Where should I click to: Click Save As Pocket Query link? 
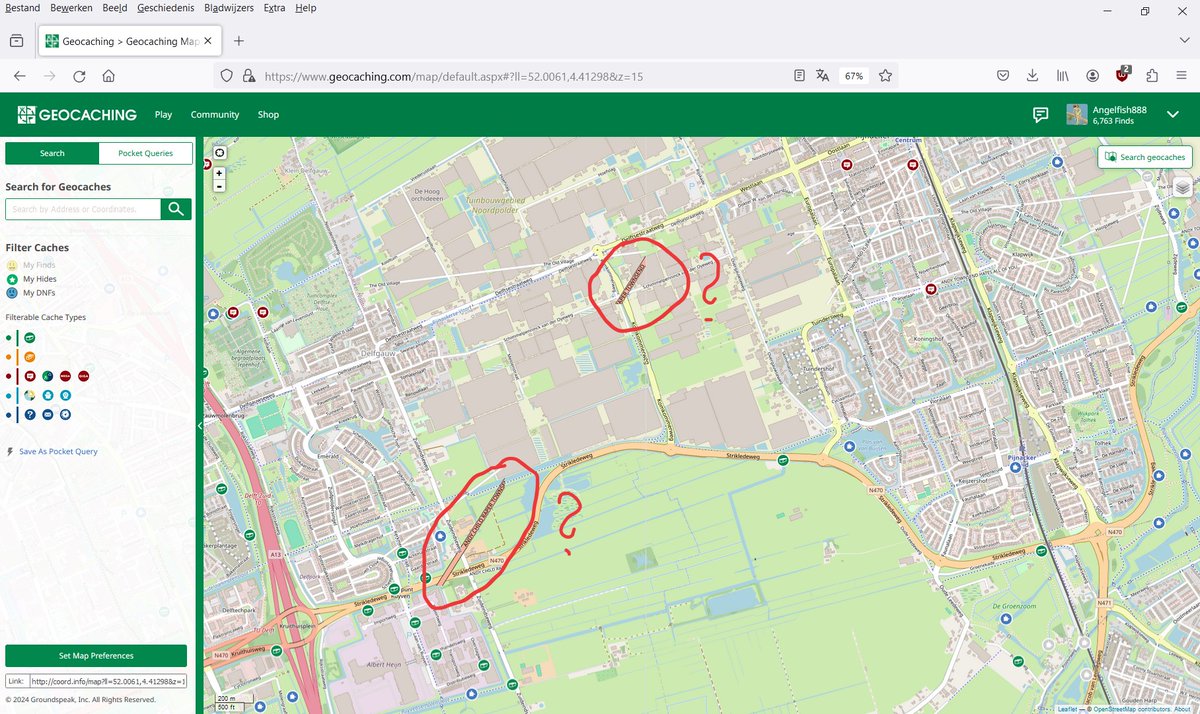pyautogui.click(x=58, y=451)
